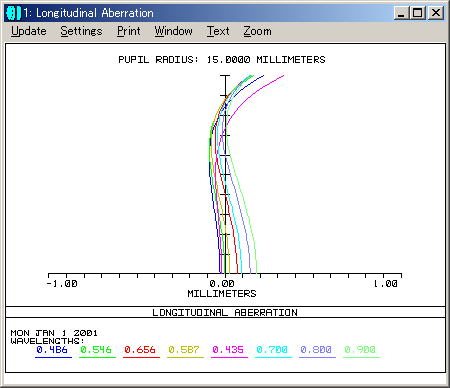Click the window title text 1: Longitudinal Aberration
Image resolution: width=450 pixels, height=388 pixels.
[89, 13]
